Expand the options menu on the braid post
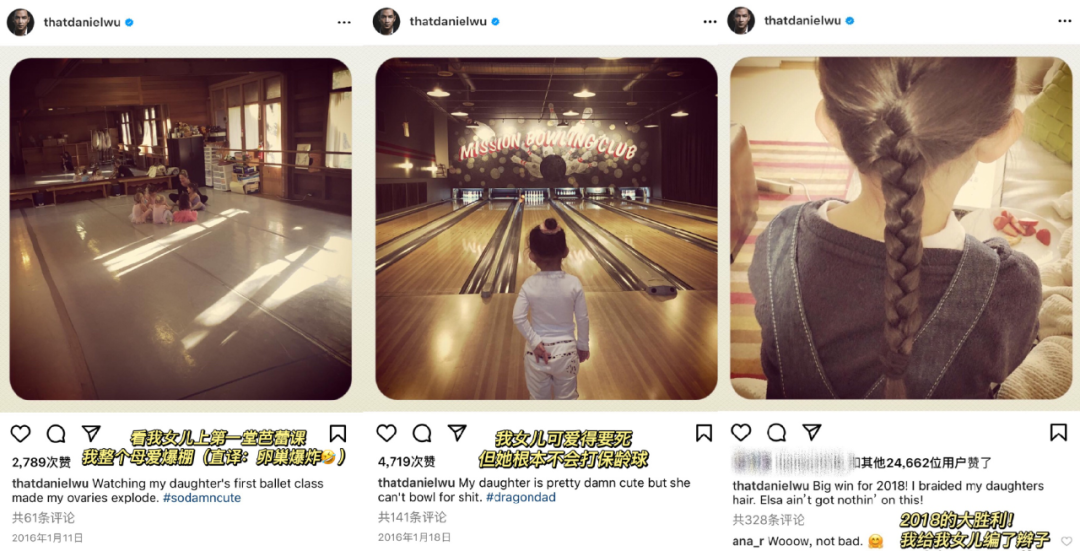The image size is (1080, 551). (1065, 21)
